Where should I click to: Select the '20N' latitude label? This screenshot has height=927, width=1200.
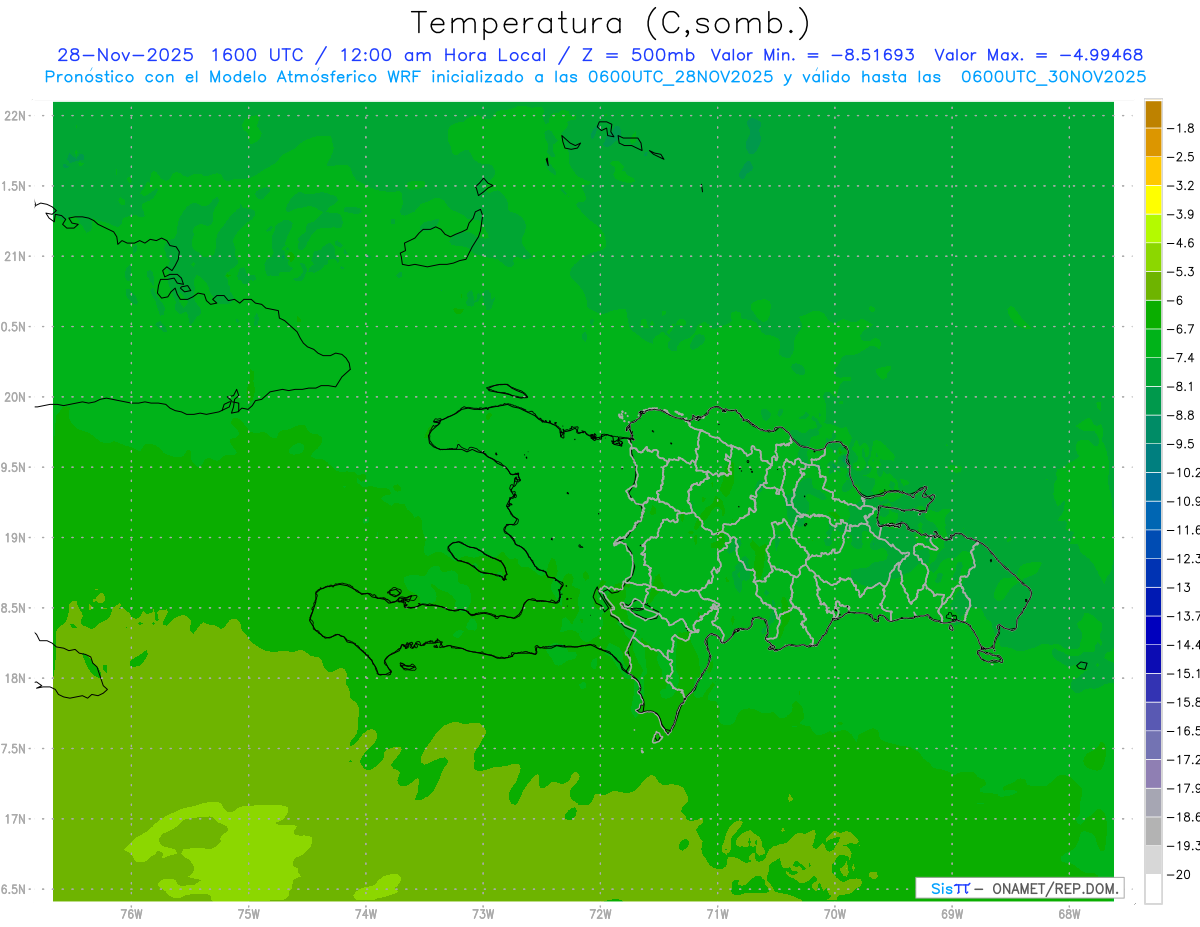click(16, 397)
